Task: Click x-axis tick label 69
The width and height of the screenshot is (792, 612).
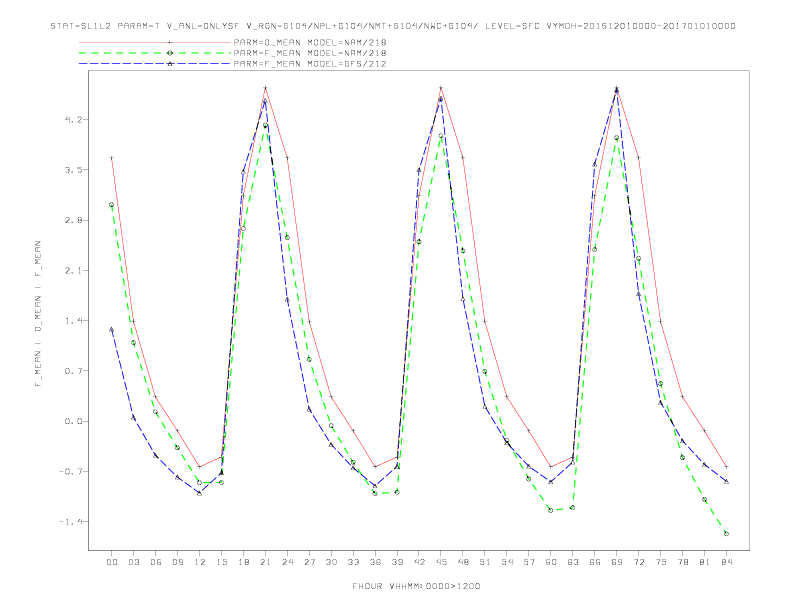Action: tap(617, 562)
